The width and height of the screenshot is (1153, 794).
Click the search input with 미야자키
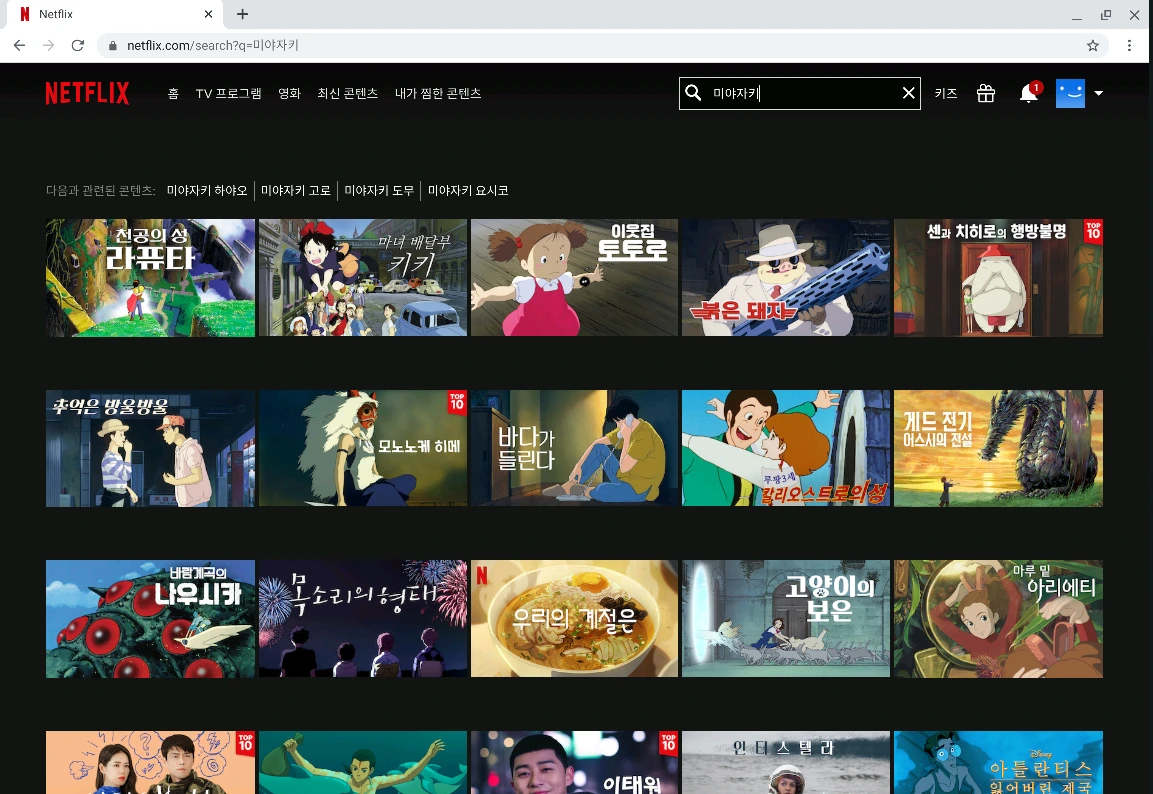[x=802, y=93]
